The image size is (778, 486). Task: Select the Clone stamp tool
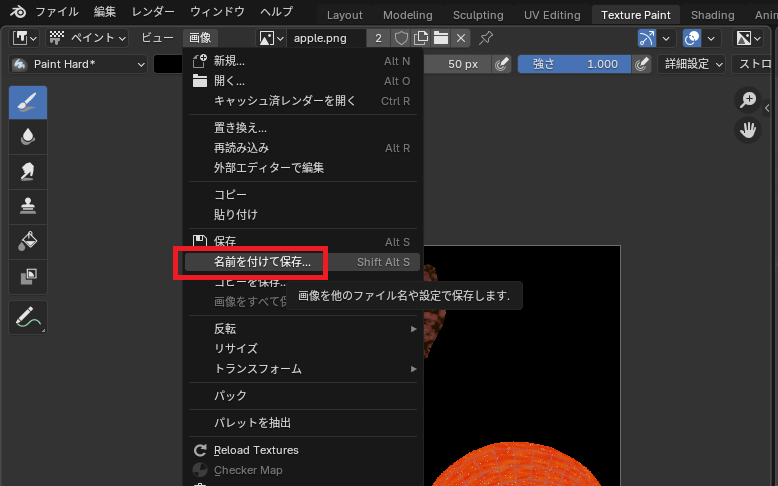click(x=28, y=206)
